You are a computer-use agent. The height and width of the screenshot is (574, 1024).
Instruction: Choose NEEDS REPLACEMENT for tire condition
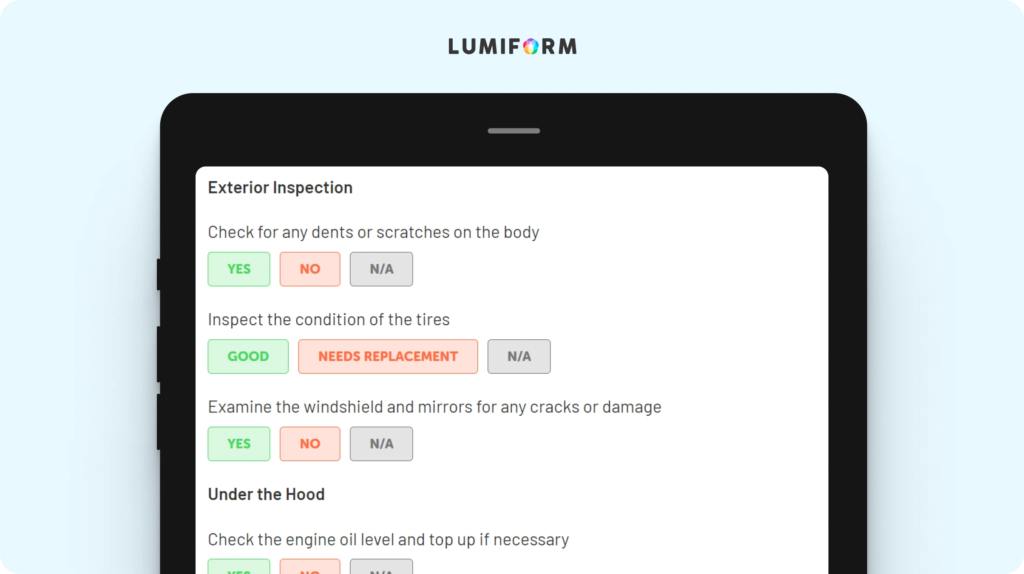[388, 357]
